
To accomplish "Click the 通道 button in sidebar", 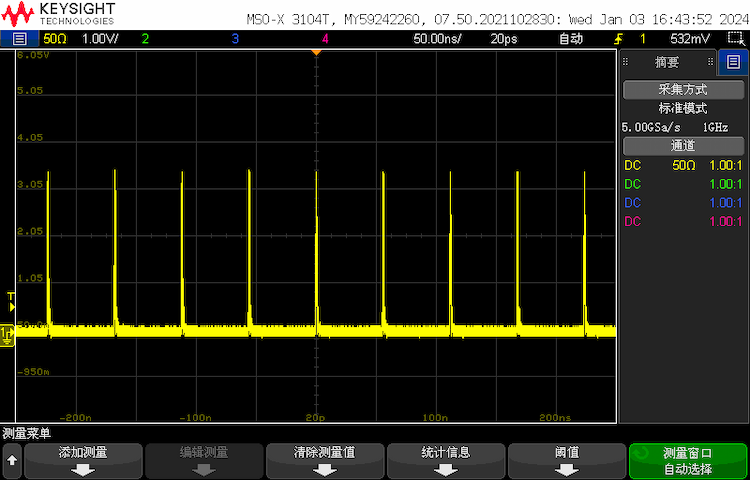I will (683, 146).
